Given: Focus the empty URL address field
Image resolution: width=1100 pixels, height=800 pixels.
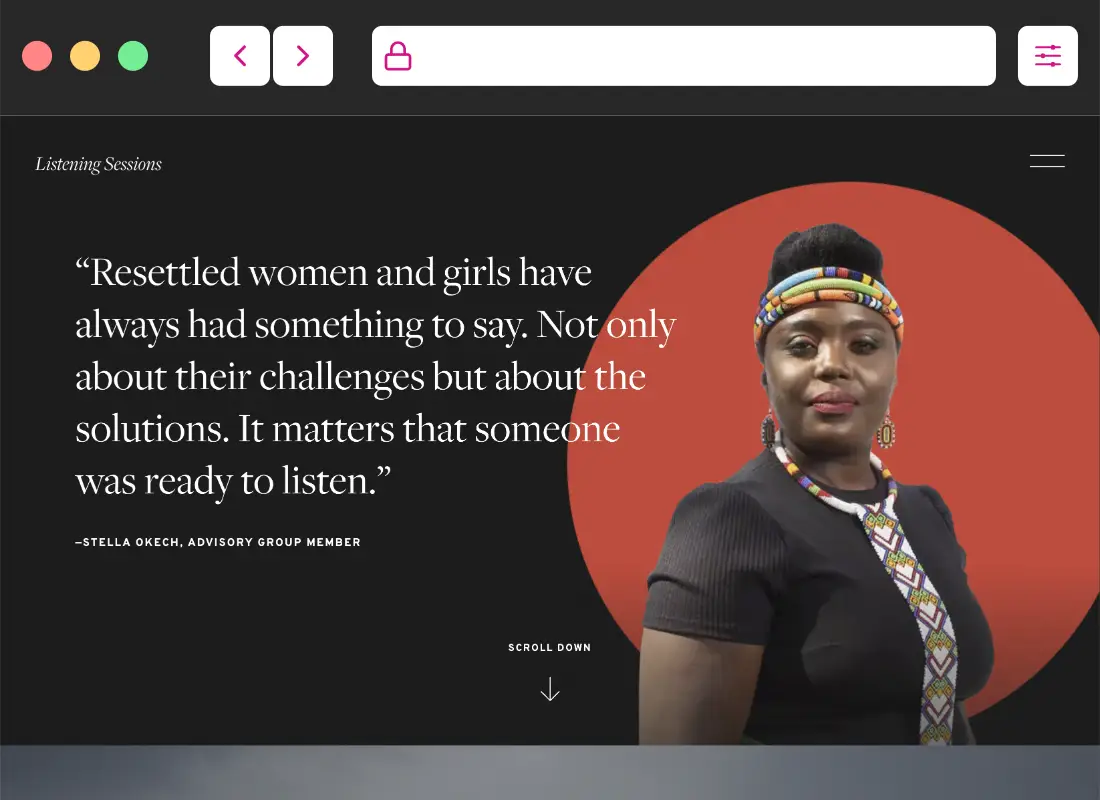Looking at the screenshot, I should (x=700, y=56).
